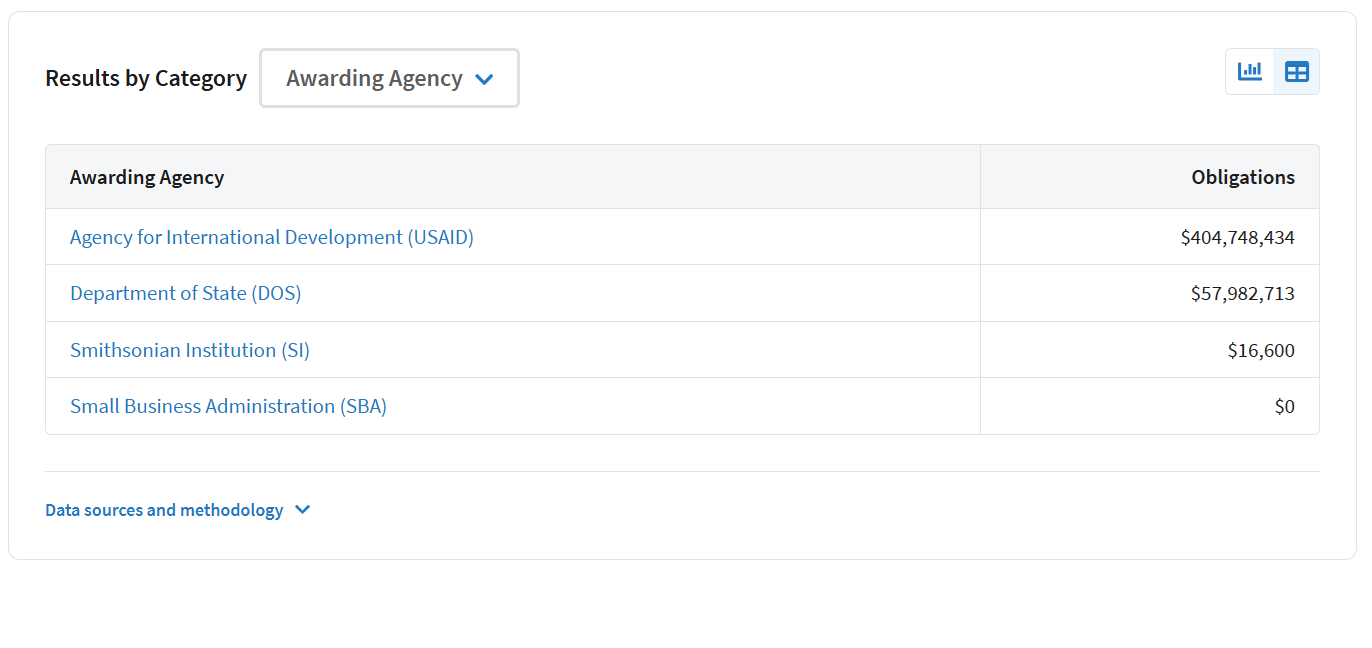Open Agency for International Development (USAID) link
This screenshot has width=1372, height=648.
click(x=272, y=237)
